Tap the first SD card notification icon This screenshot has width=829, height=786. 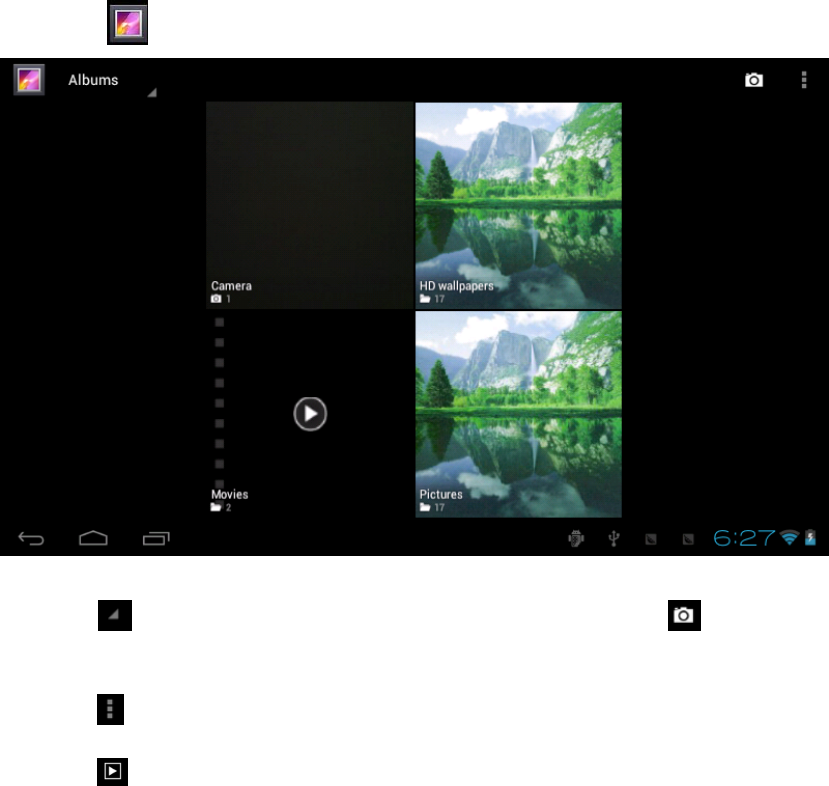(x=651, y=539)
